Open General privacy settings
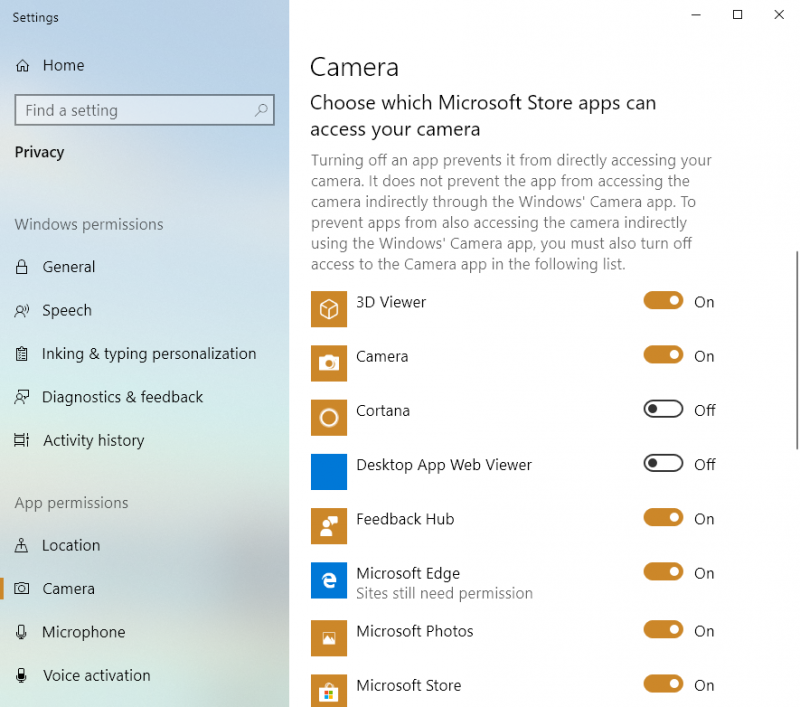 click(144, 267)
